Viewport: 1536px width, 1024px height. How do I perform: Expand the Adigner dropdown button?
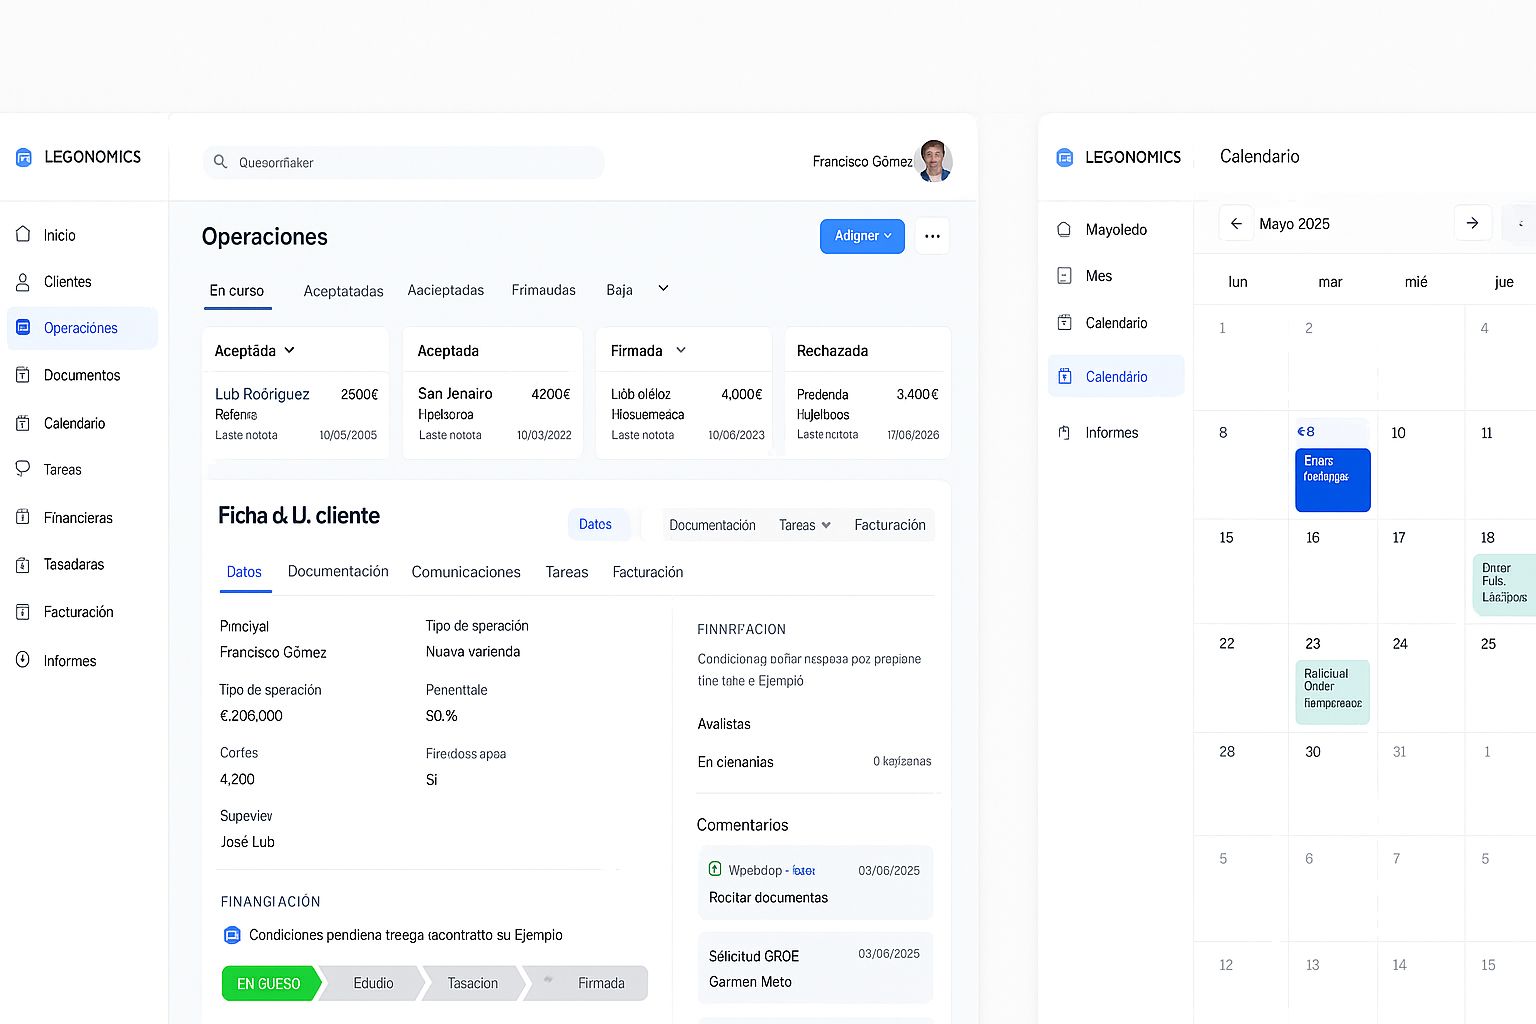pyautogui.click(x=862, y=236)
